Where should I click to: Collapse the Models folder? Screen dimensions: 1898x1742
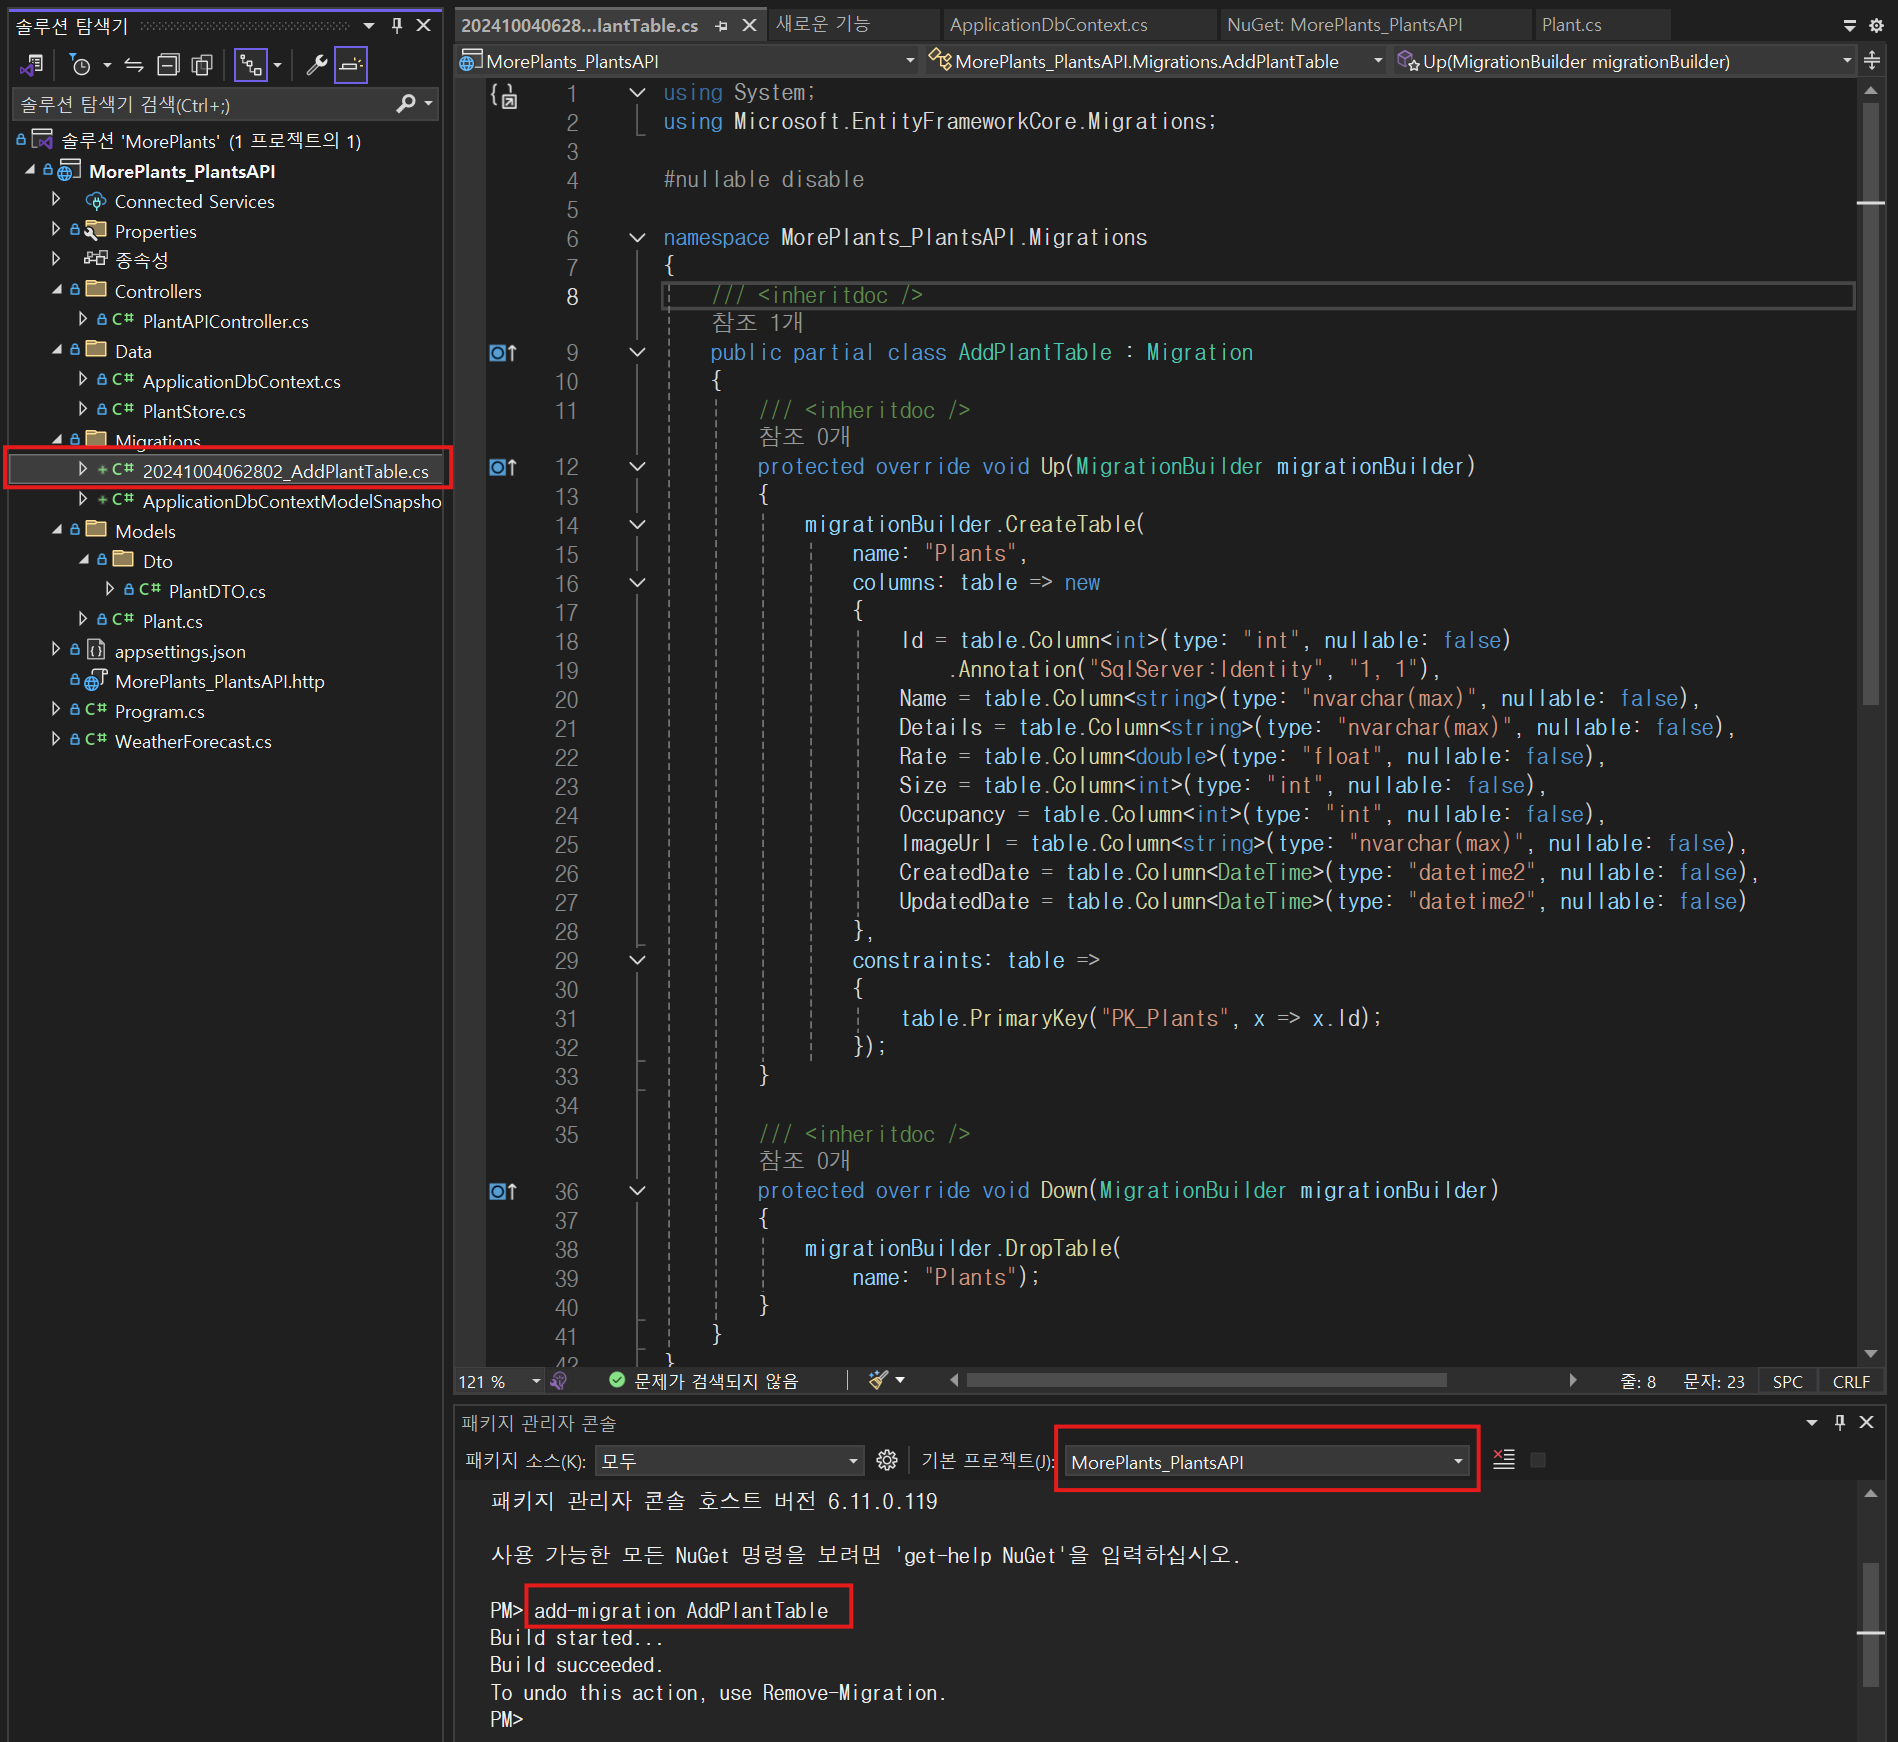57,531
